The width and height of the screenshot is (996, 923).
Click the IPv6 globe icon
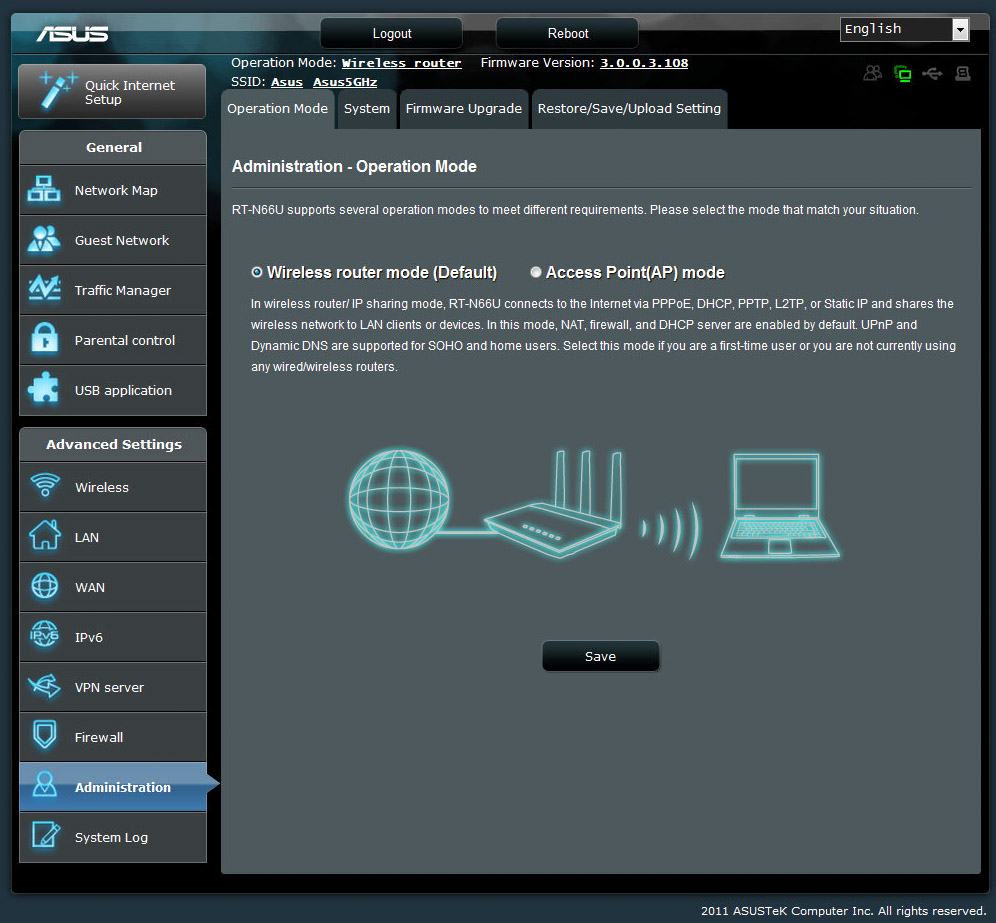click(x=44, y=635)
